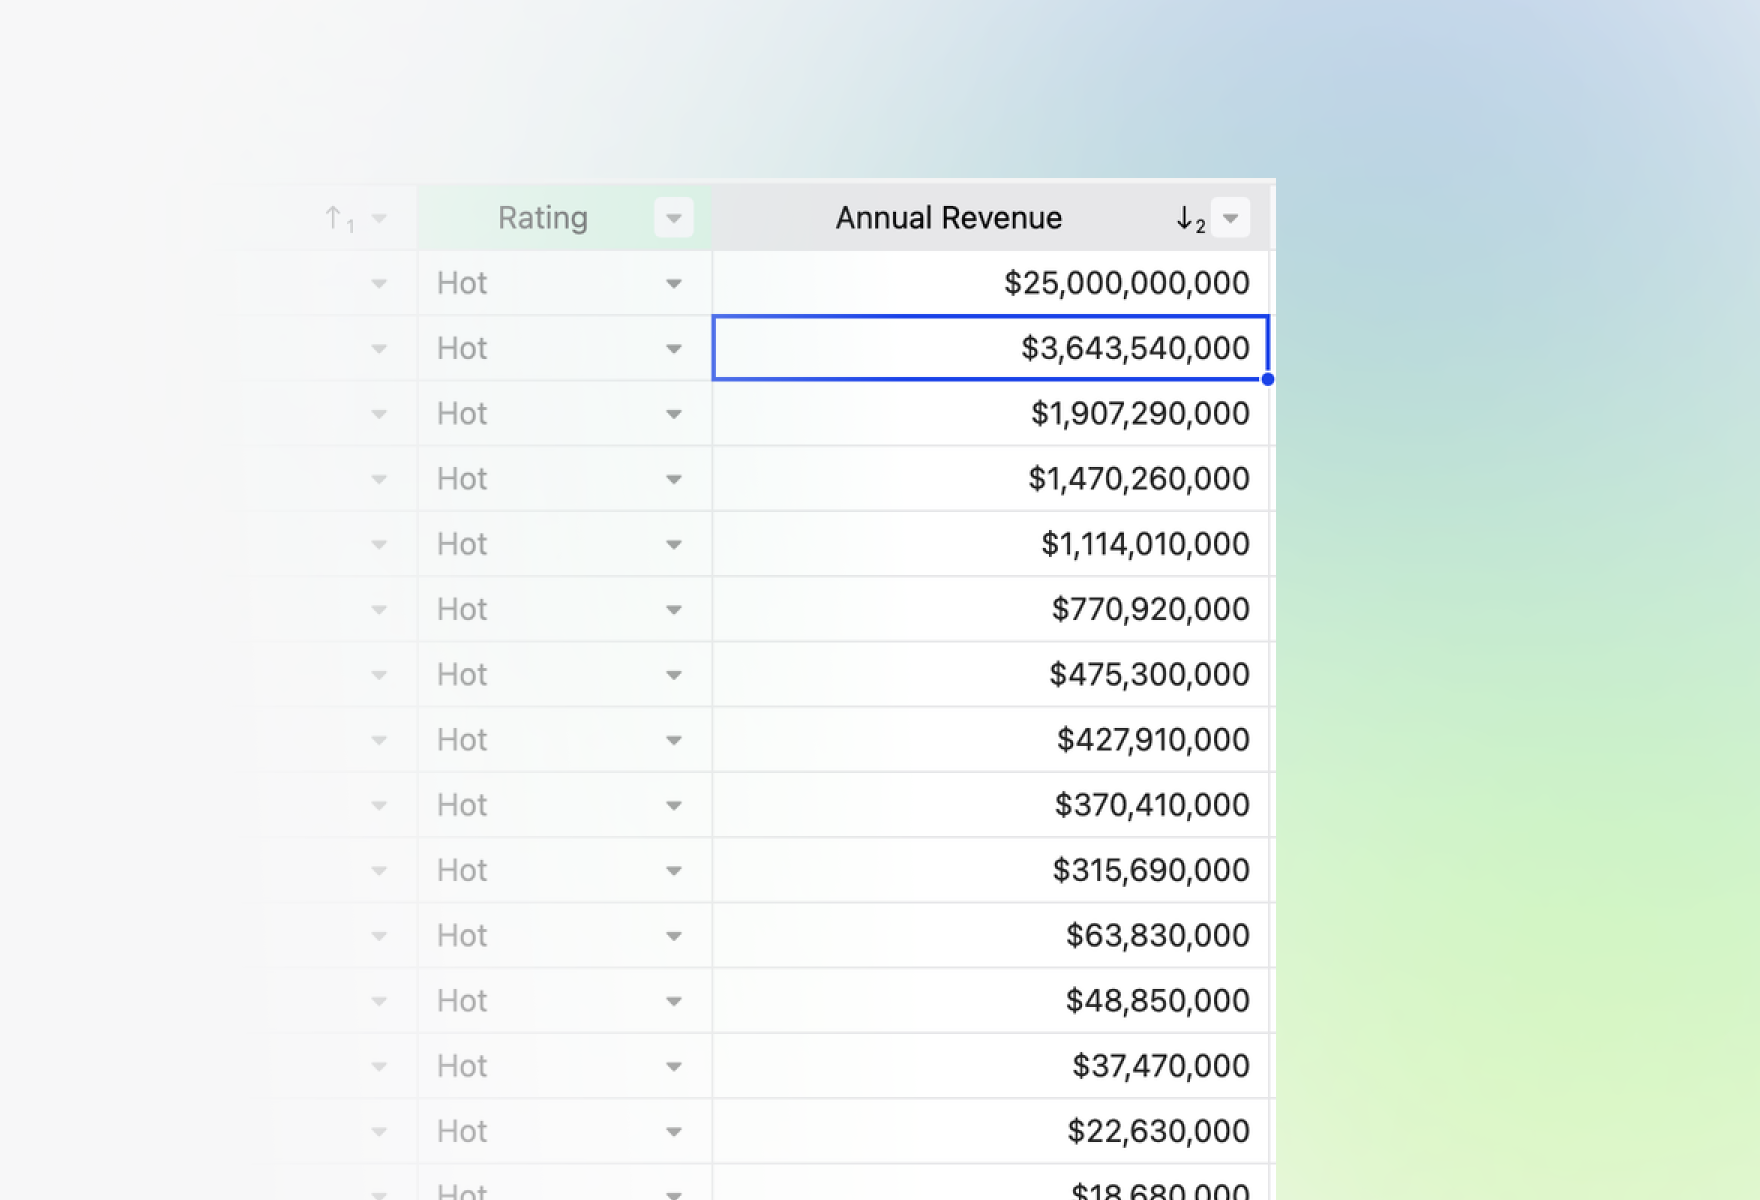Open the Rating column header dropdown

[x=674, y=218]
